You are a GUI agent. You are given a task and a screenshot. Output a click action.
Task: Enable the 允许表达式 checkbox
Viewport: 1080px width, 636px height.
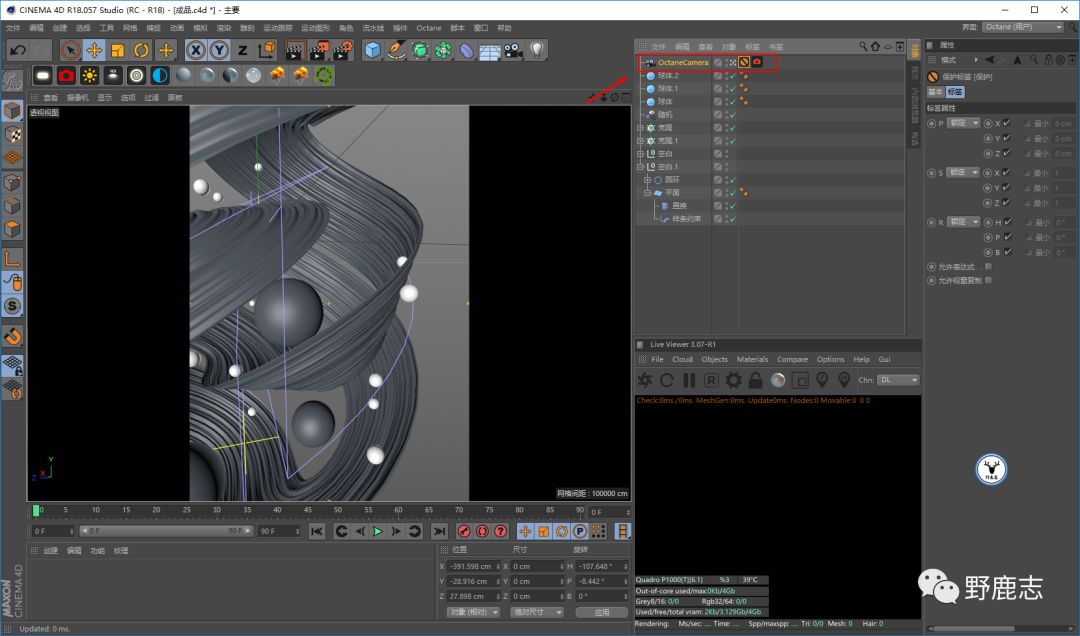click(x=989, y=267)
